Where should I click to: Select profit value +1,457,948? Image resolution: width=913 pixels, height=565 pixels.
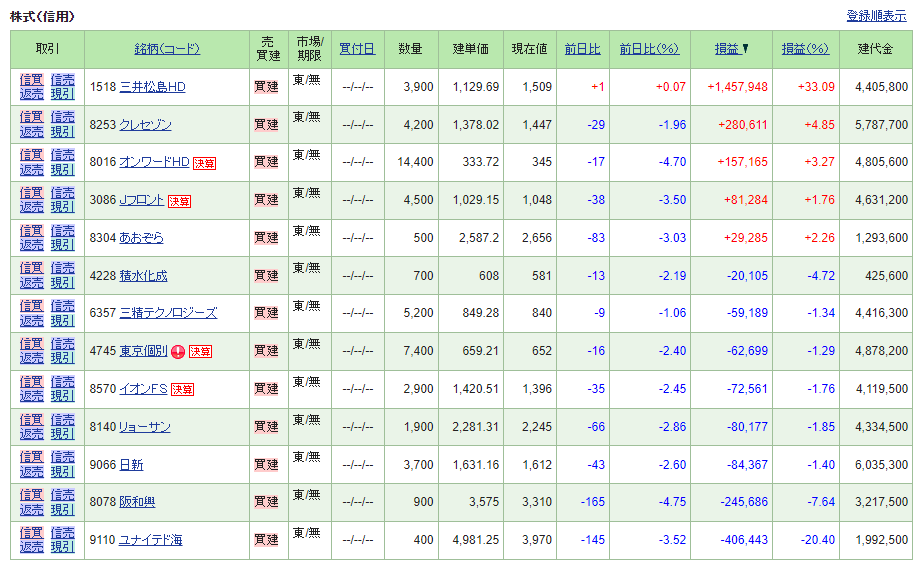pyautogui.click(x=737, y=87)
